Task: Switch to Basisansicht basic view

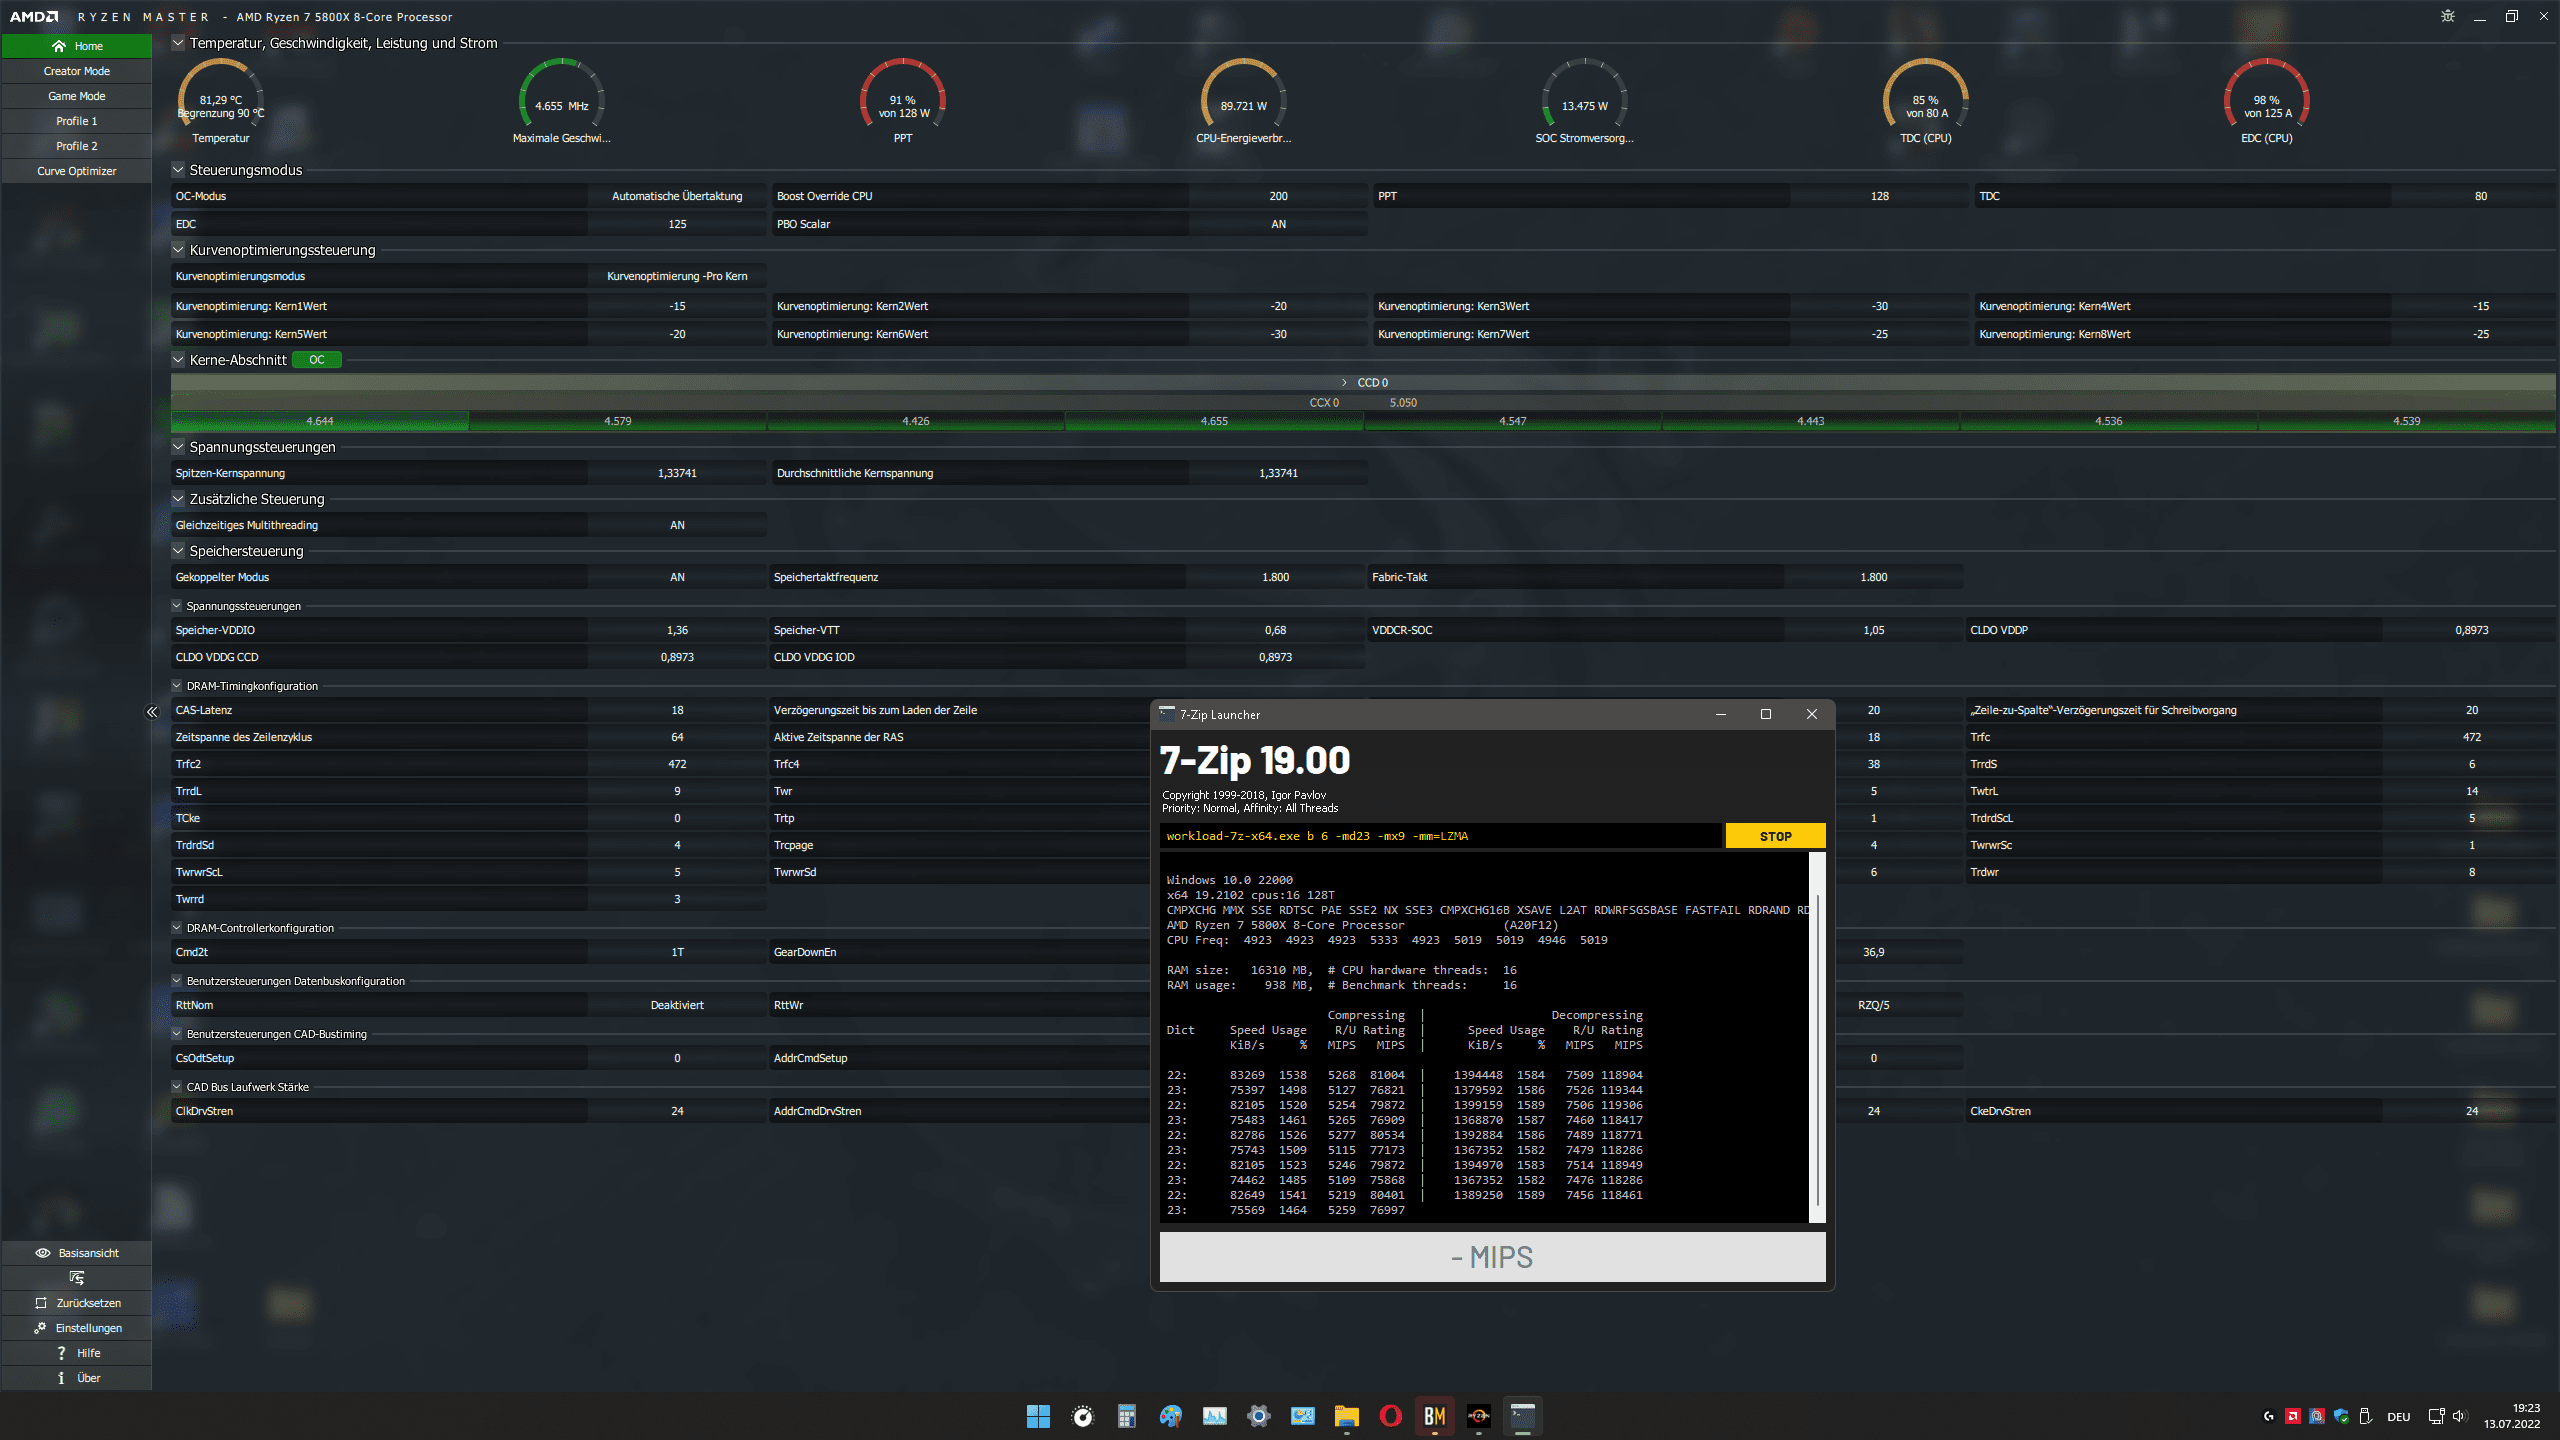Action: pyautogui.click(x=77, y=1253)
